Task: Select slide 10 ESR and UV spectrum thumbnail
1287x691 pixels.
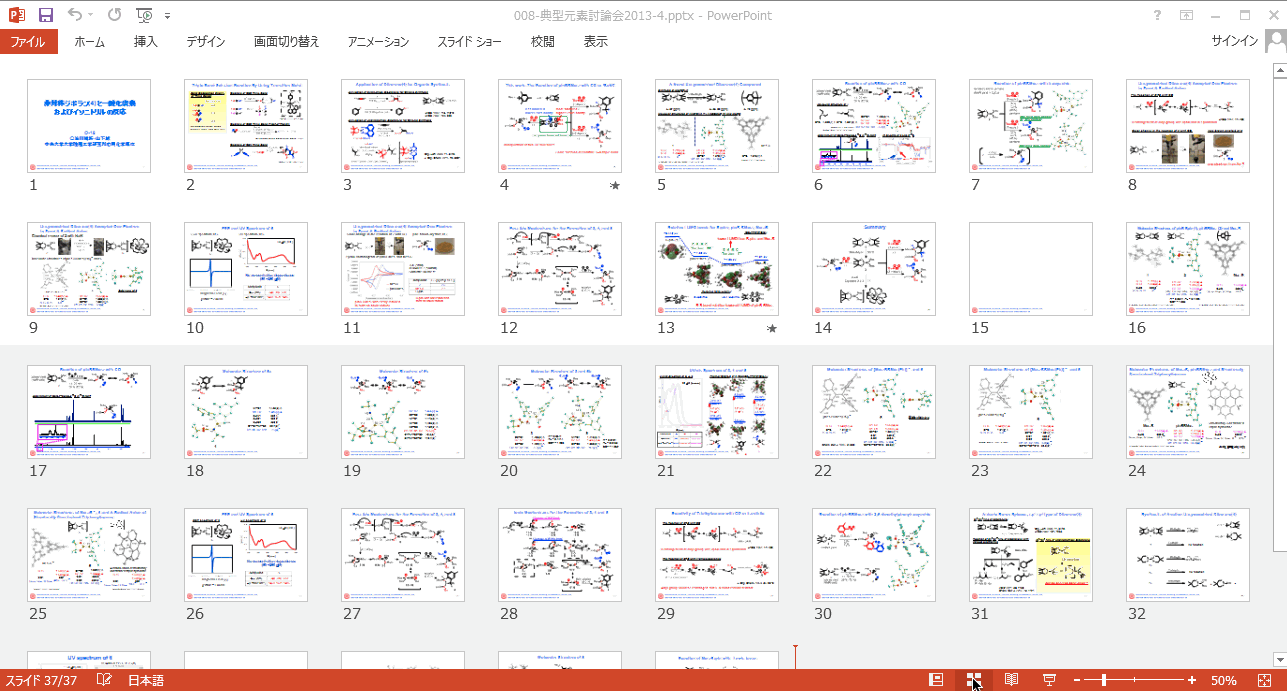Action: [x=246, y=269]
